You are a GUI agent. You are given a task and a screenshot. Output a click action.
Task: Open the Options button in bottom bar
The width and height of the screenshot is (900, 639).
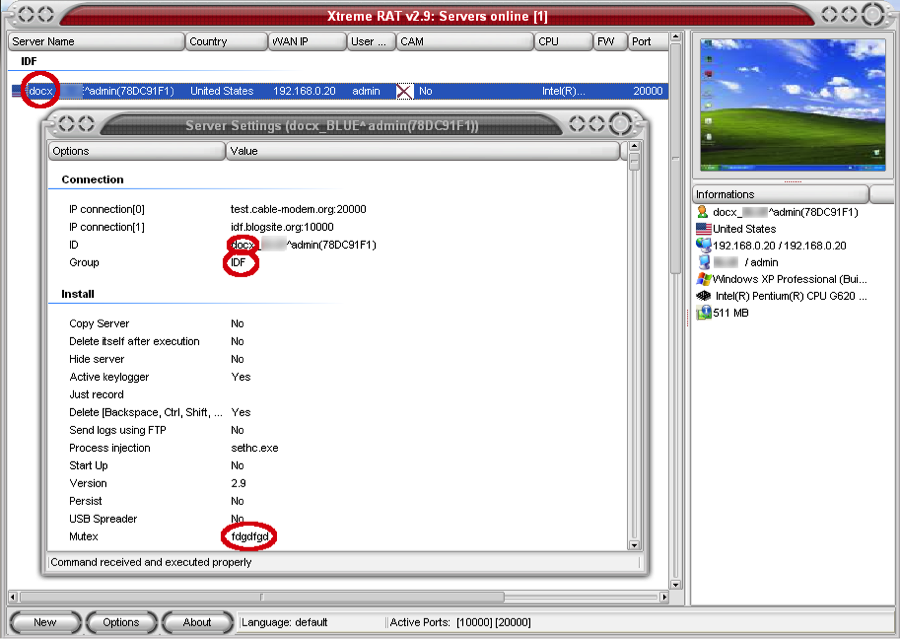coord(121,622)
